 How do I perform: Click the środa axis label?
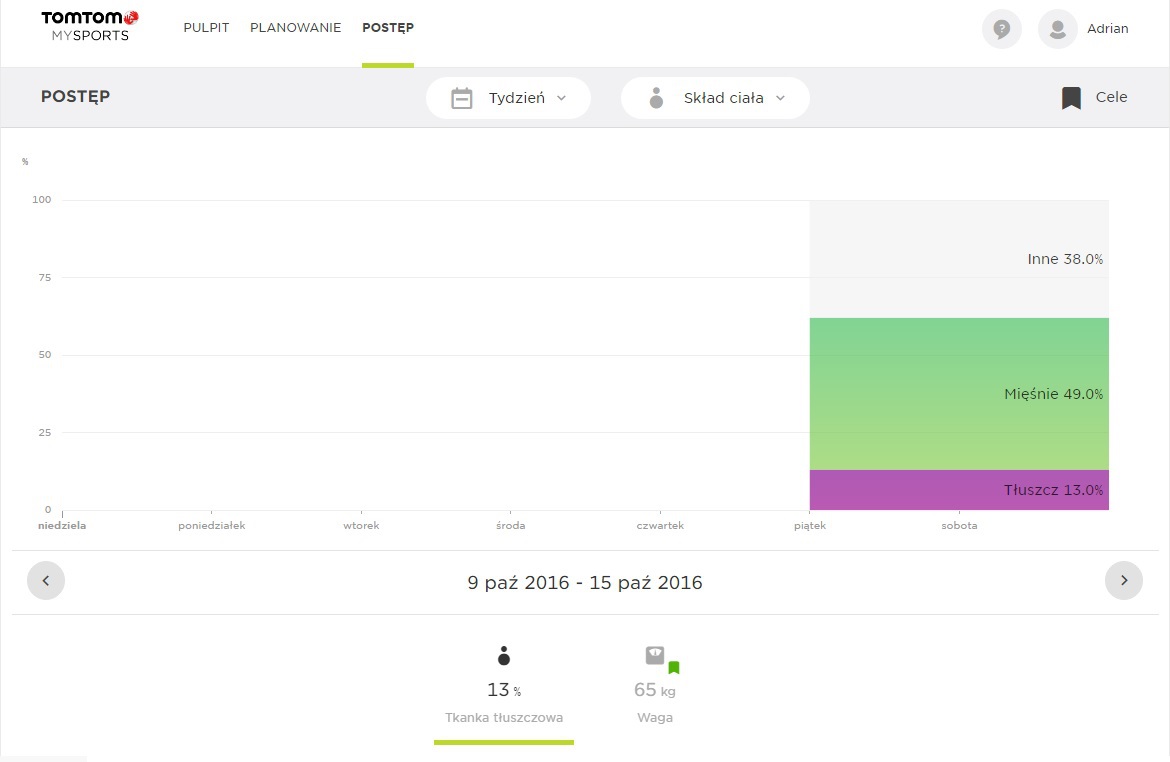click(510, 525)
